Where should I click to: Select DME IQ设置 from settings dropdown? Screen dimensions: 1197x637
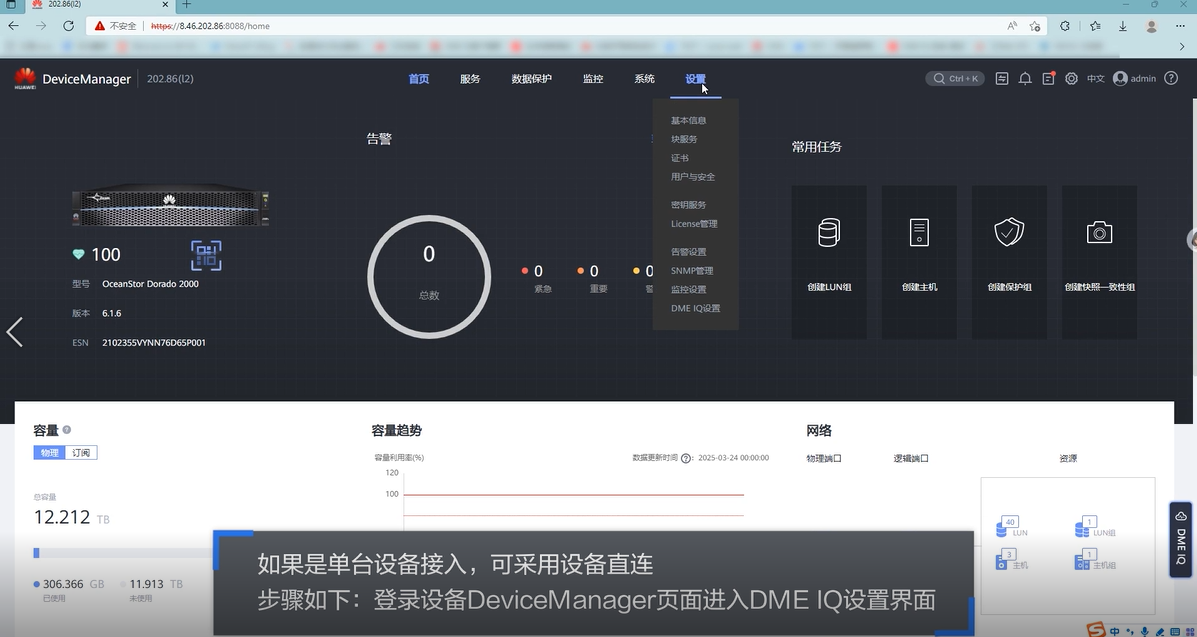coord(695,309)
